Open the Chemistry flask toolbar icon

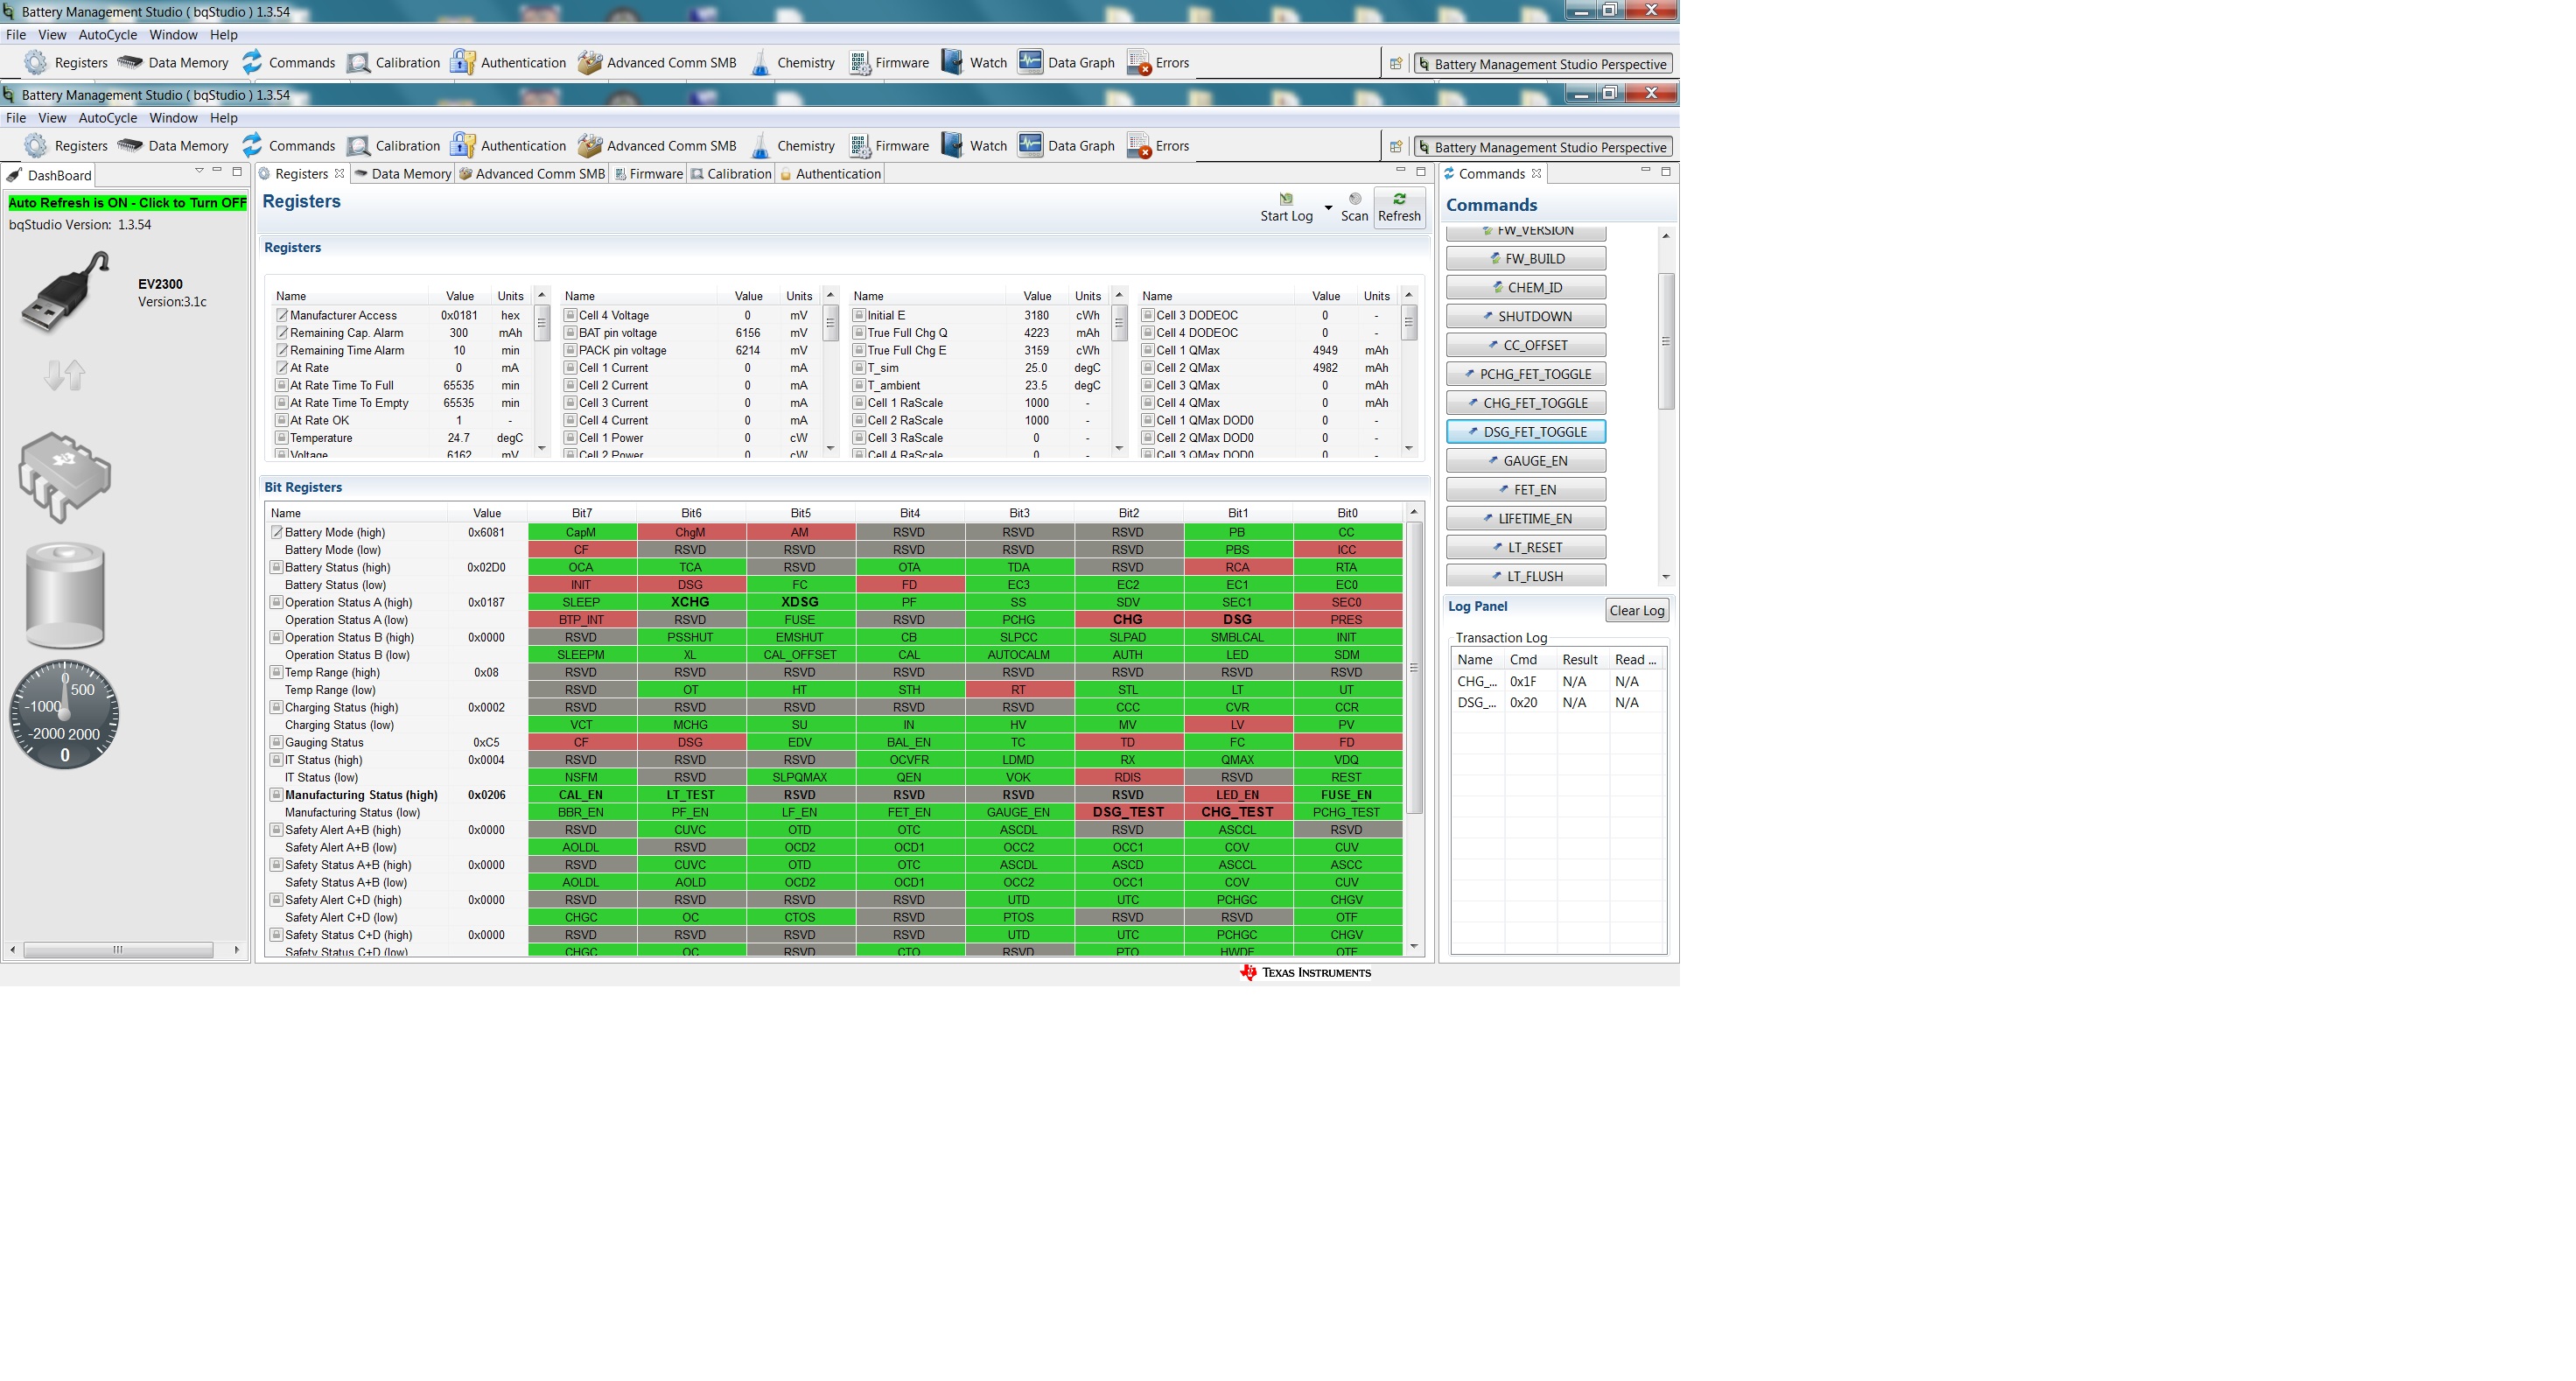click(x=760, y=146)
